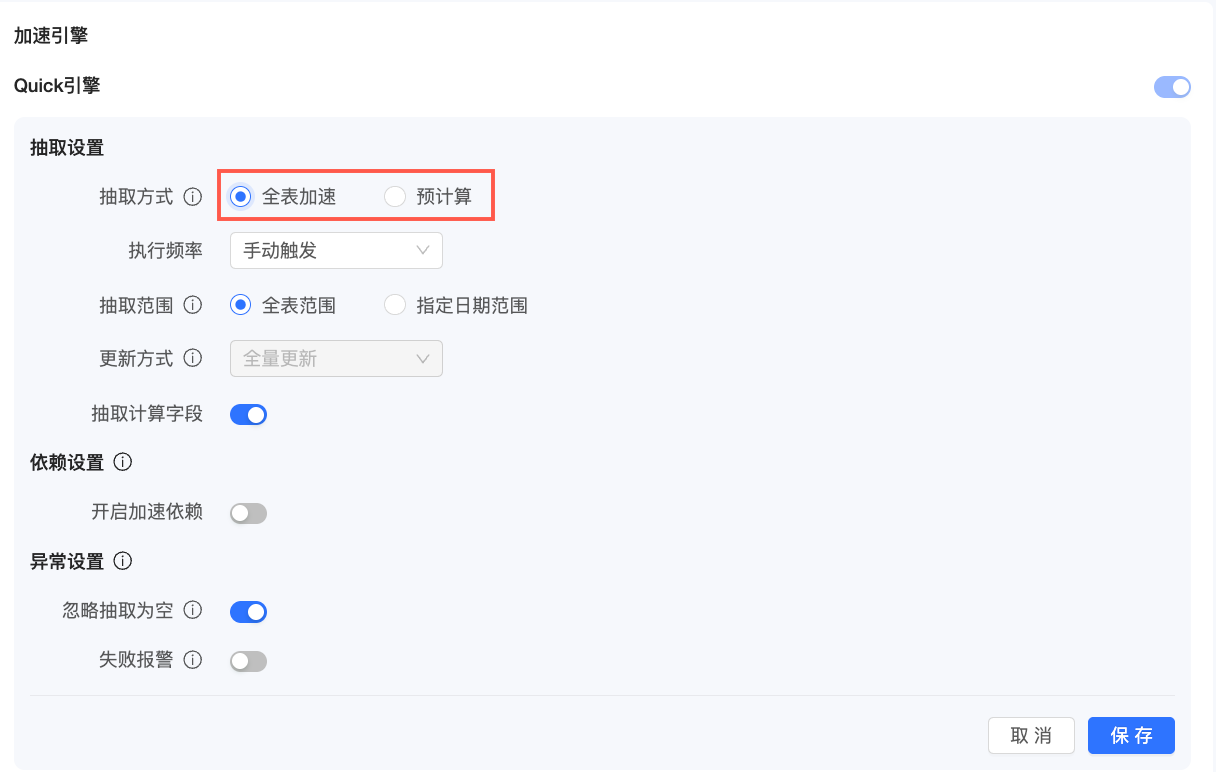Open the 执行频率 手动触发 dropdown

336,250
